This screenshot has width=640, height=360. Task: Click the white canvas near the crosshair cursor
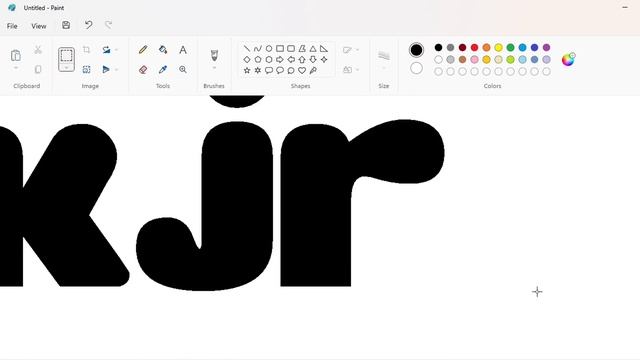pyautogui.click(x=537, y=291)
